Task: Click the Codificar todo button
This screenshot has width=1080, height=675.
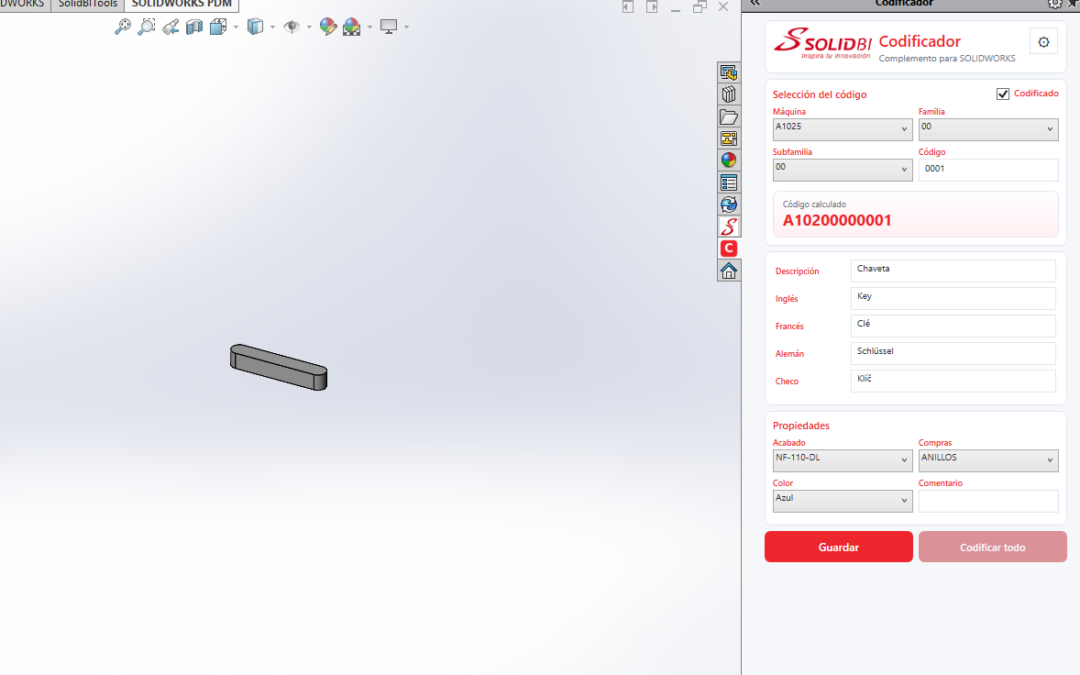Action: pyautogui.click(x=993, y=547)
